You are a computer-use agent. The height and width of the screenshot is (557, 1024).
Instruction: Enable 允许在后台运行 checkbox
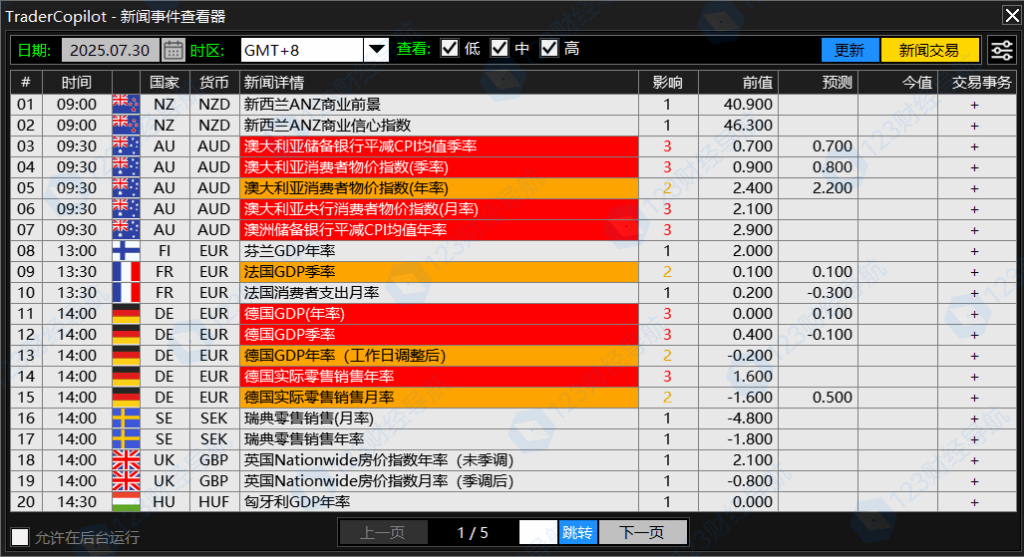20,537
